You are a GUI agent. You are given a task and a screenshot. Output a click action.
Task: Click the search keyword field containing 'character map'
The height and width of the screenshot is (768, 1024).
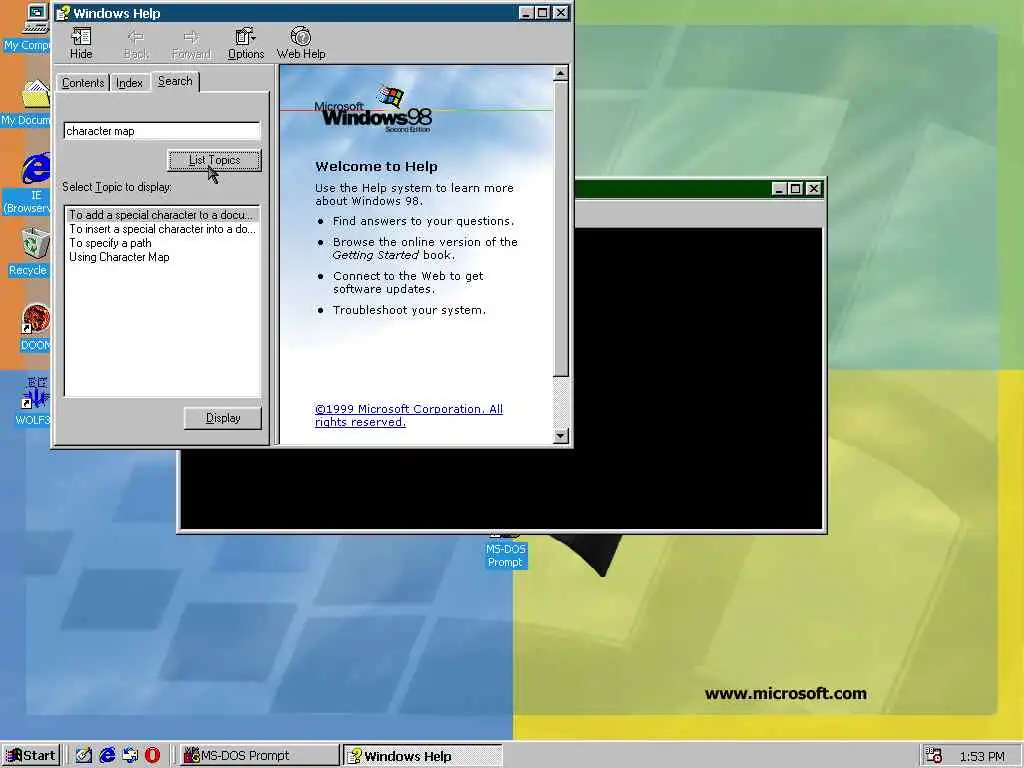pos(162,131)
